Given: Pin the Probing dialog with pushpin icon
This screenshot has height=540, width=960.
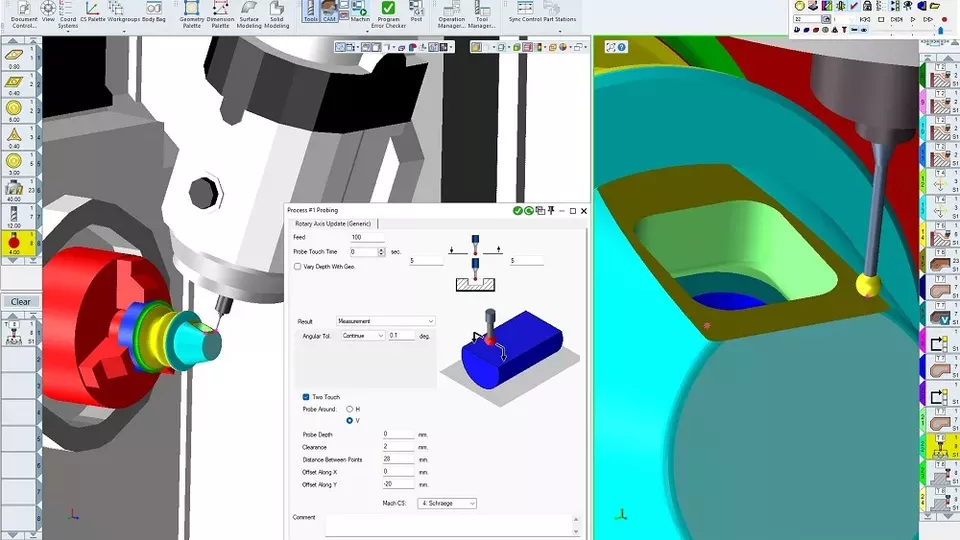Looking at the screenshot, I should coord(551,211).
